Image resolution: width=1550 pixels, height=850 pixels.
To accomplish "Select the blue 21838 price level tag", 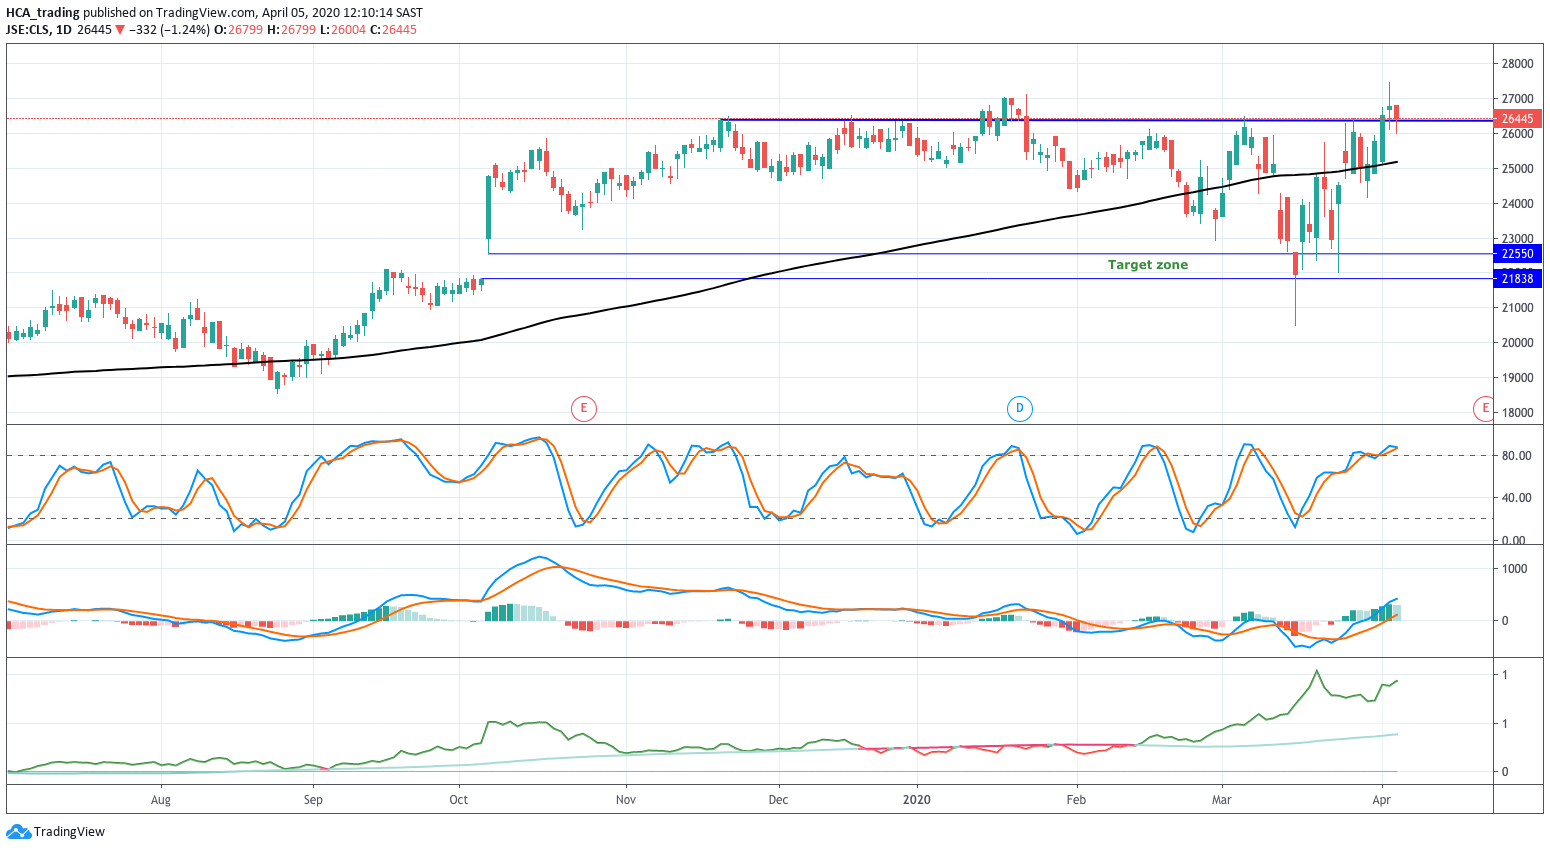I will (1517, 279).
